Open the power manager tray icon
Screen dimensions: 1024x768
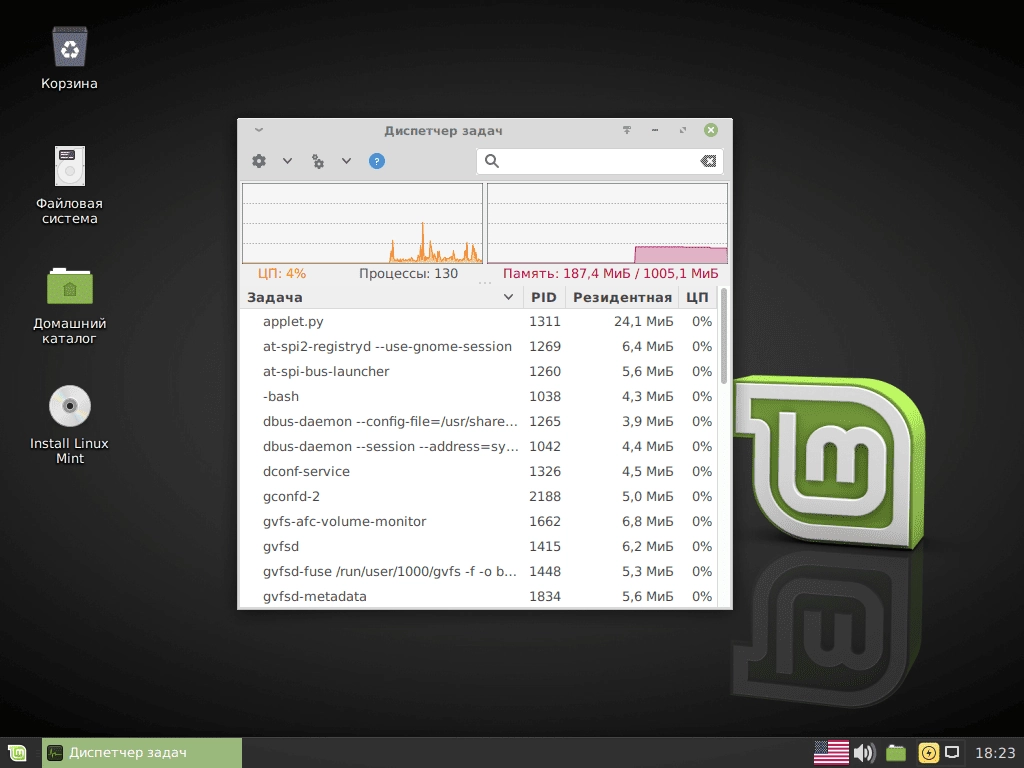tap(928, 753)
